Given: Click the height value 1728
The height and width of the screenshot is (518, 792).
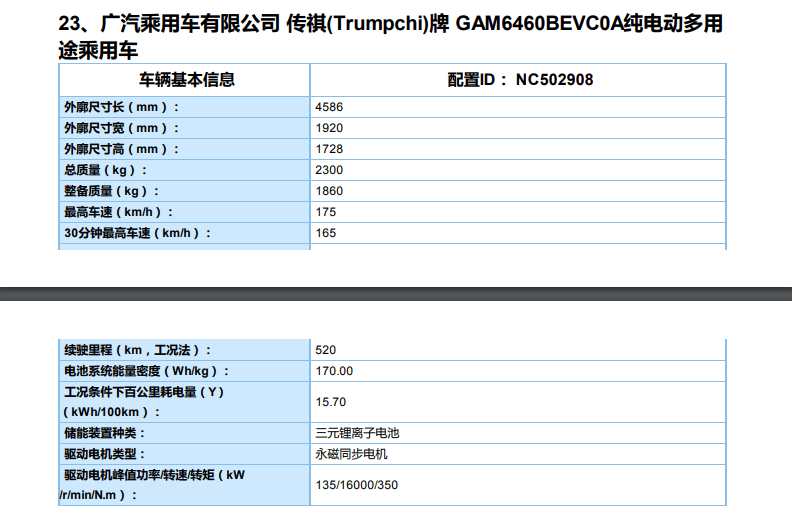Looking at the screenshot, I should click(x=329, y=149).
